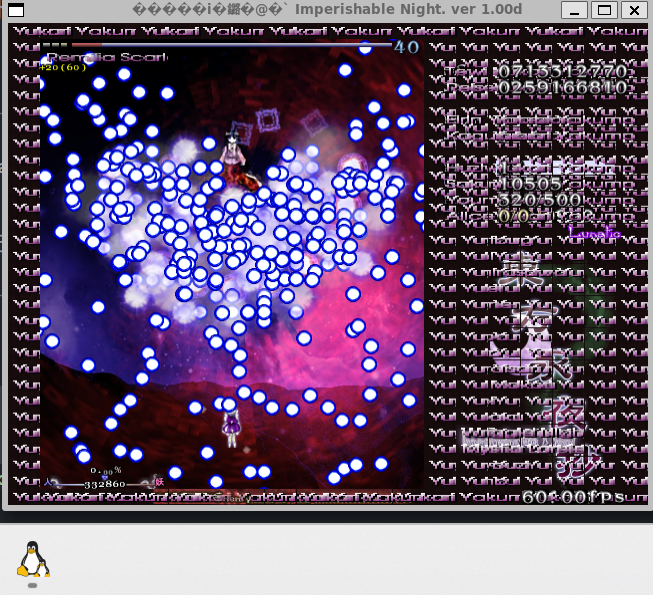Click the purple player character sprite
The height and width of the screenshot is (595, 653).
click(x=231, y=428)
